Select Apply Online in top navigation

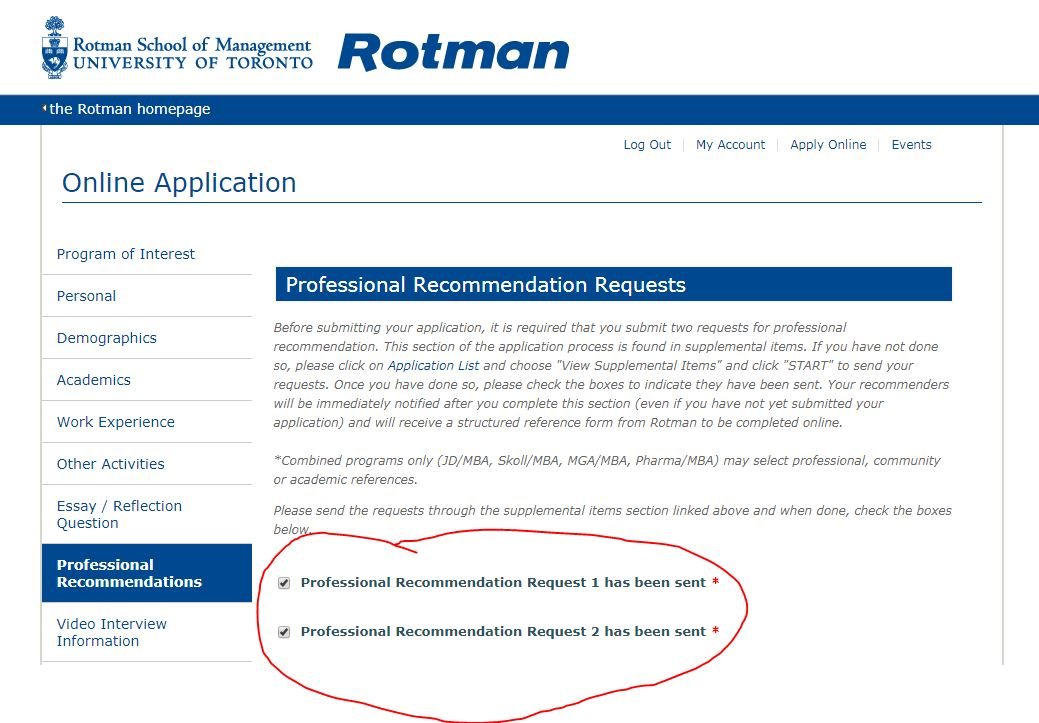(828, 144)
